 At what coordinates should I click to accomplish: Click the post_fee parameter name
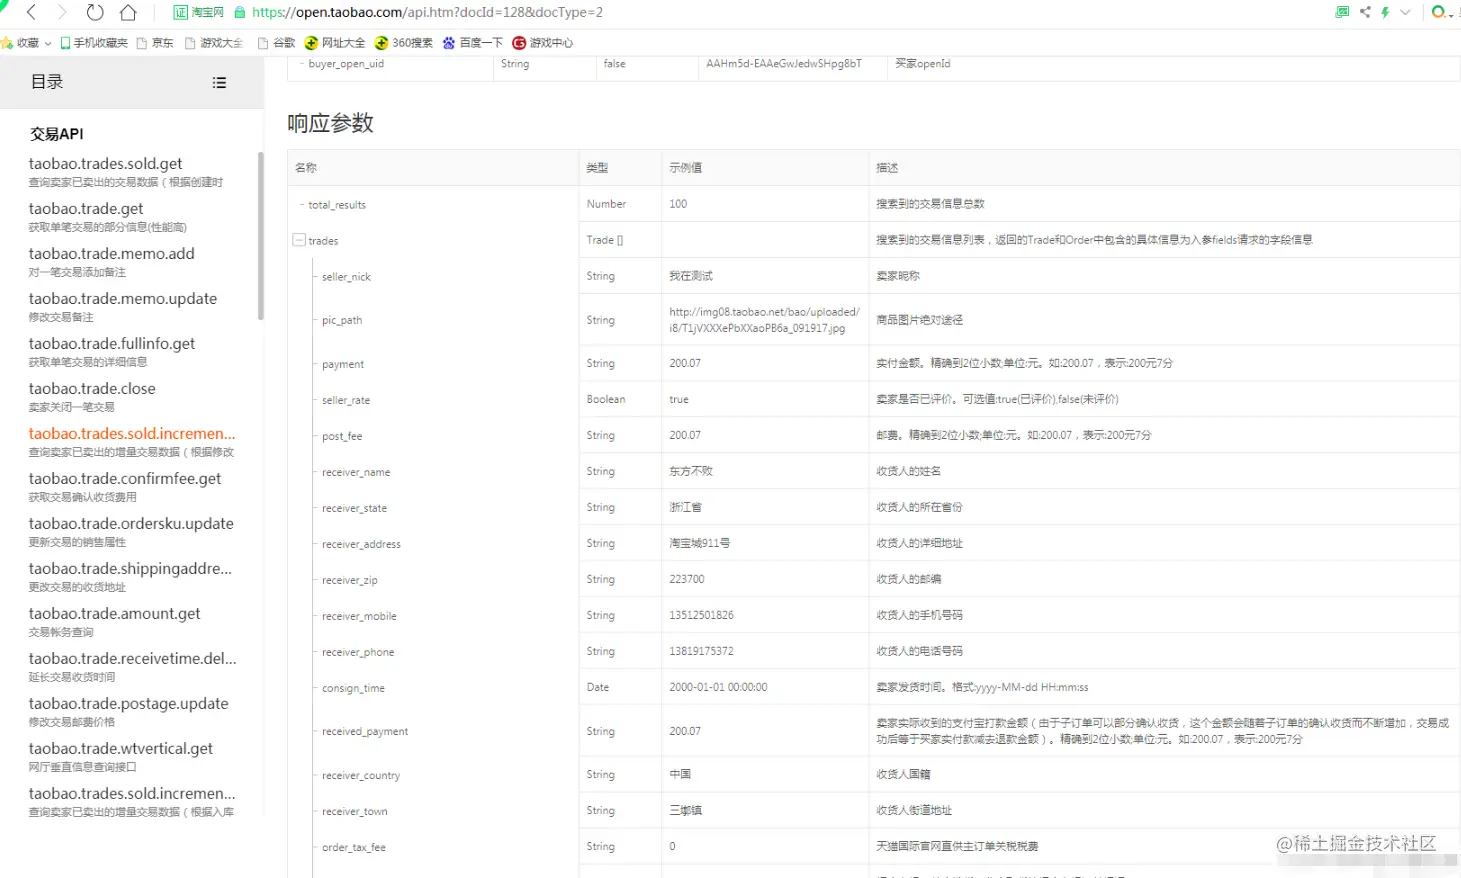coord(342,436)
